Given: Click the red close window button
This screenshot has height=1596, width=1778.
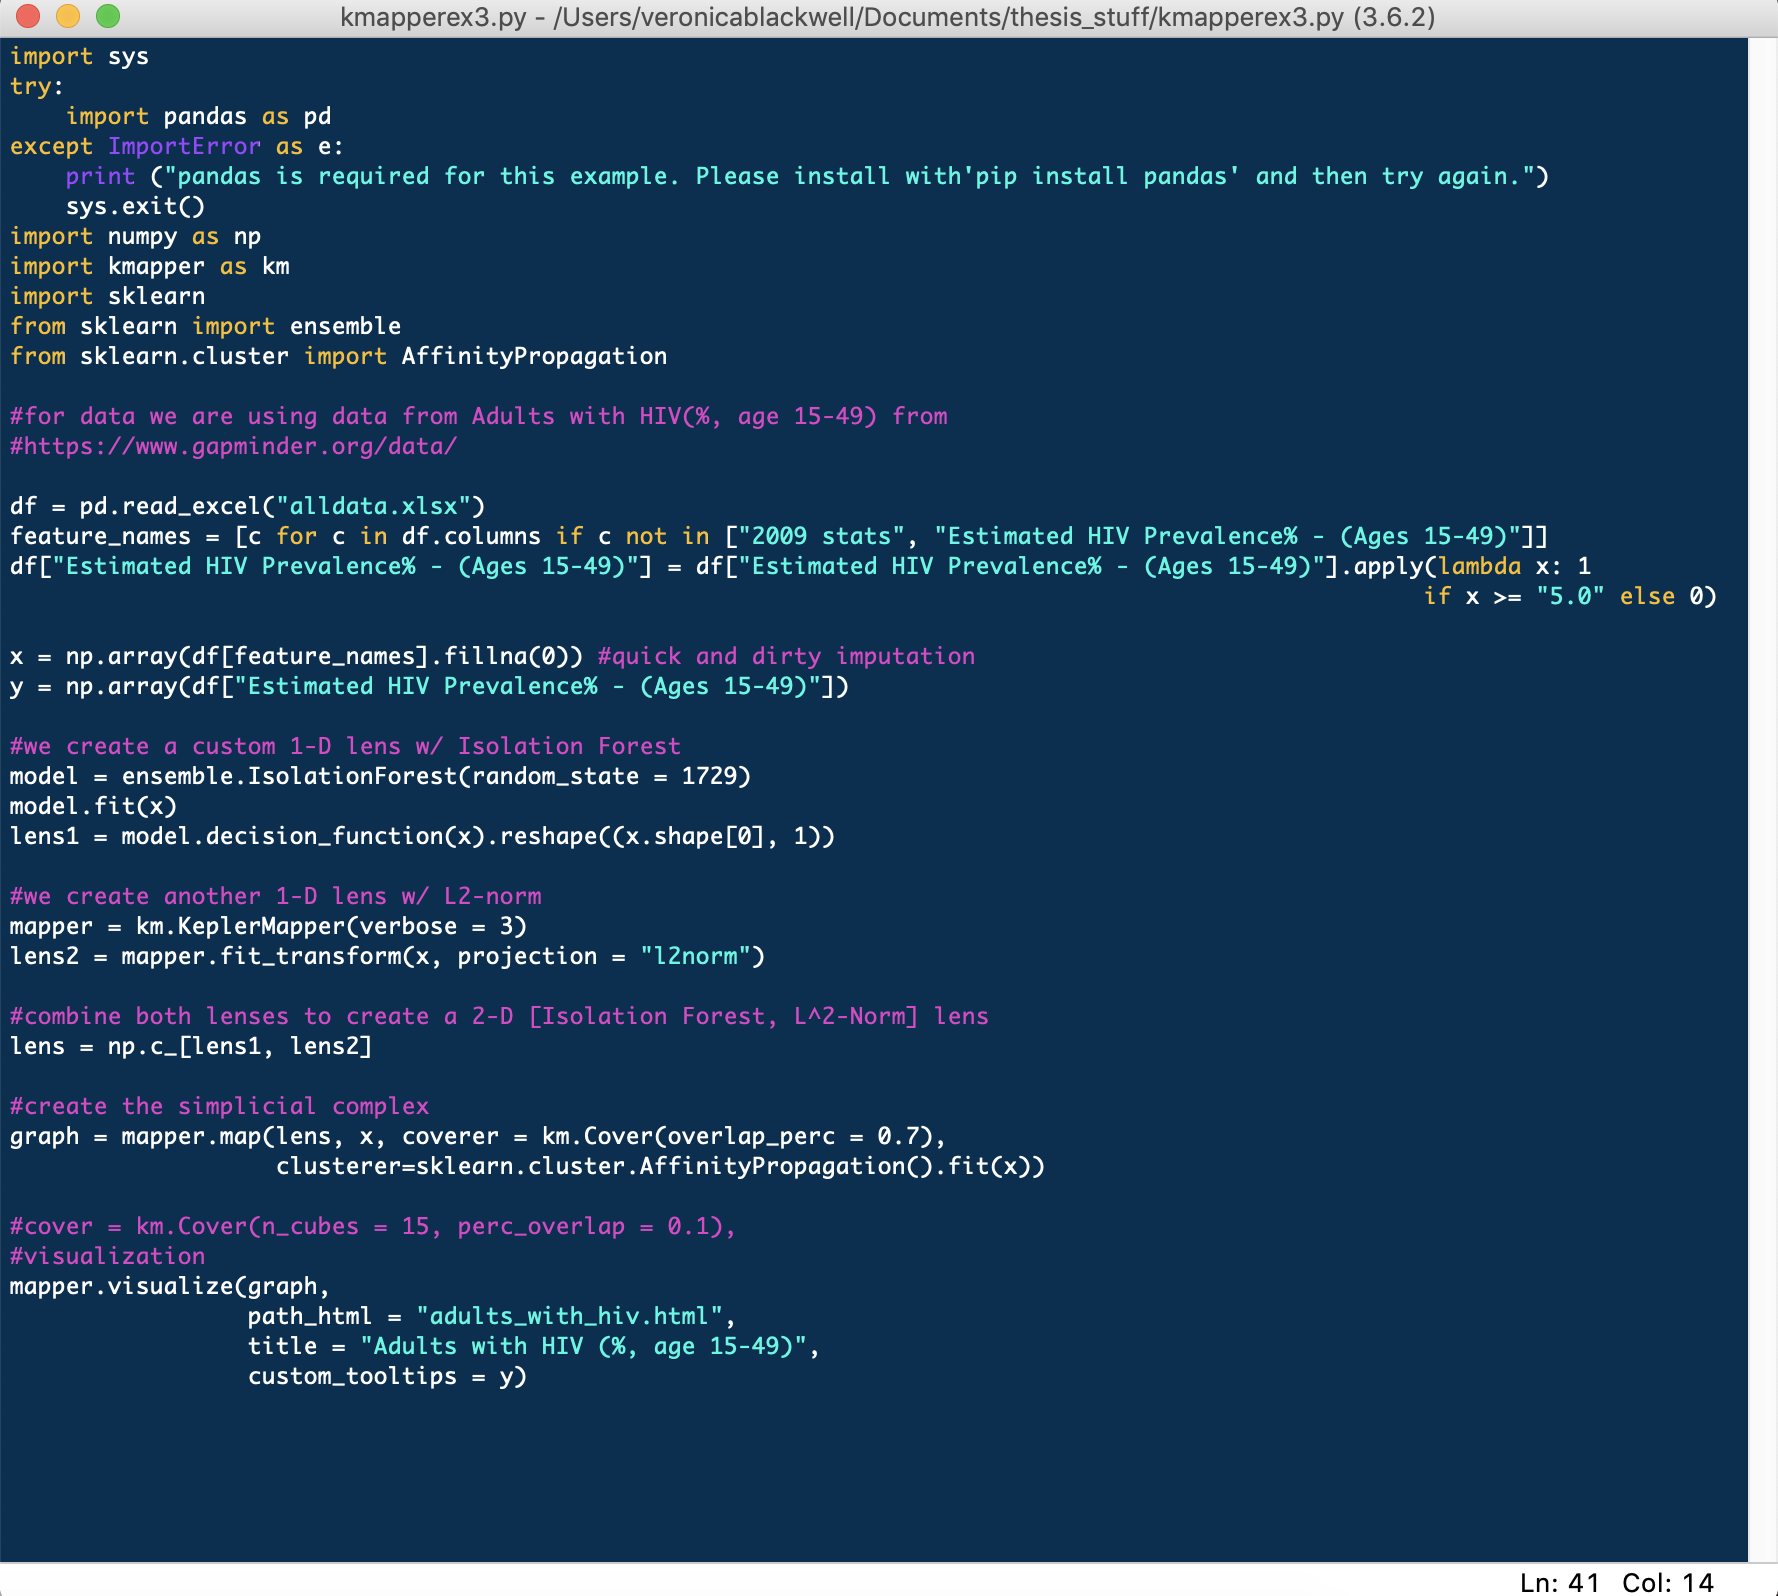Looking at the screenshot, I should click(x=28, y=16).
